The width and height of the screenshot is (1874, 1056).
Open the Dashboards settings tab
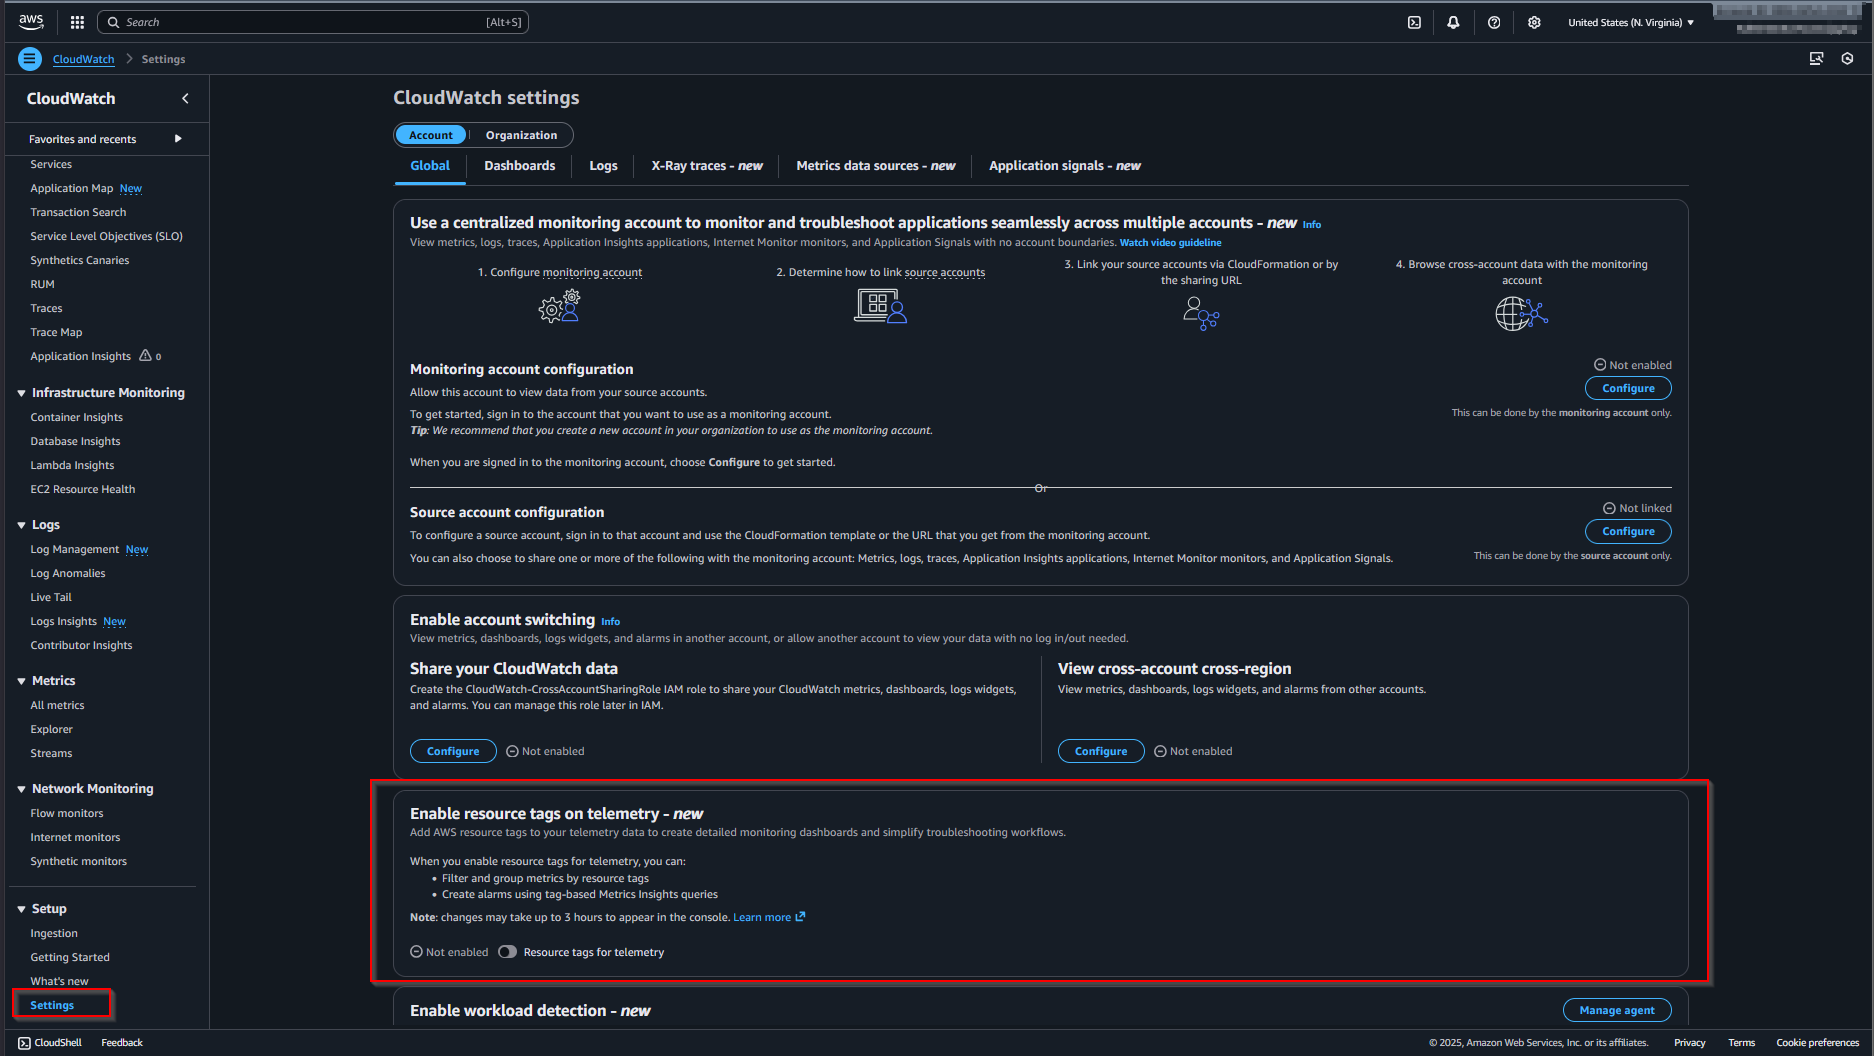(x=519, y=165)
